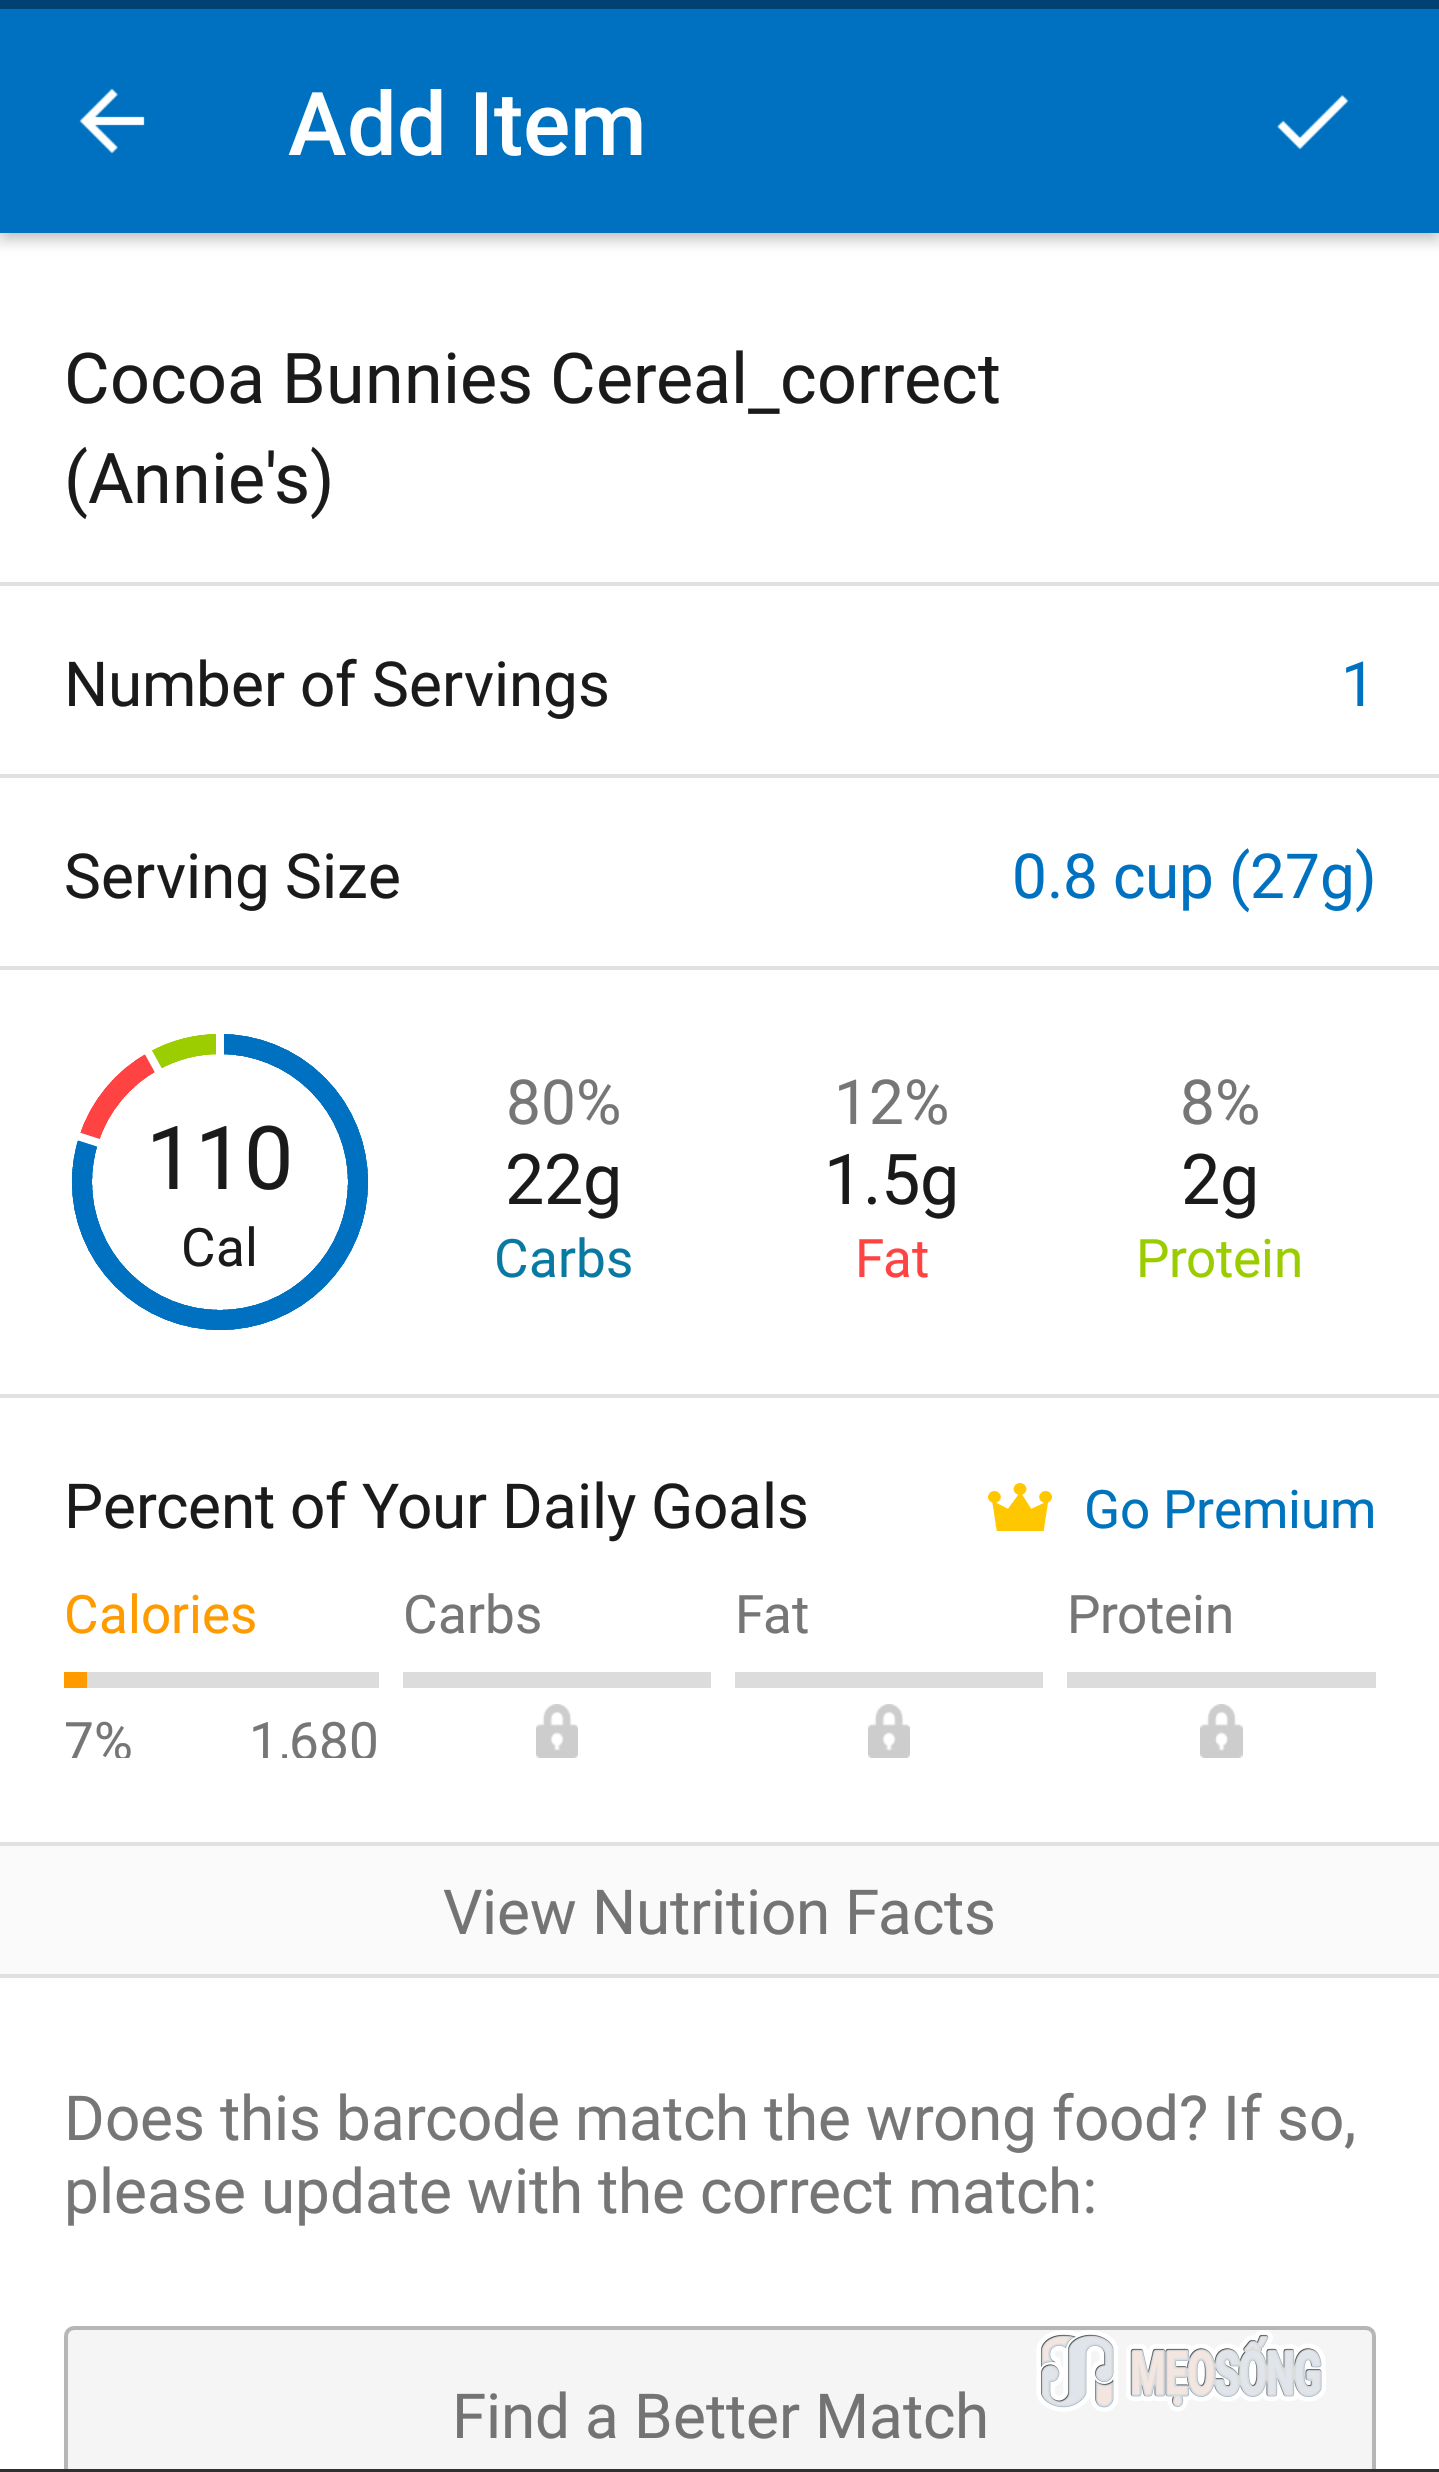Open the Serving Size 0.8 cup selector

pyautogui.click(x=1193, y=878)
